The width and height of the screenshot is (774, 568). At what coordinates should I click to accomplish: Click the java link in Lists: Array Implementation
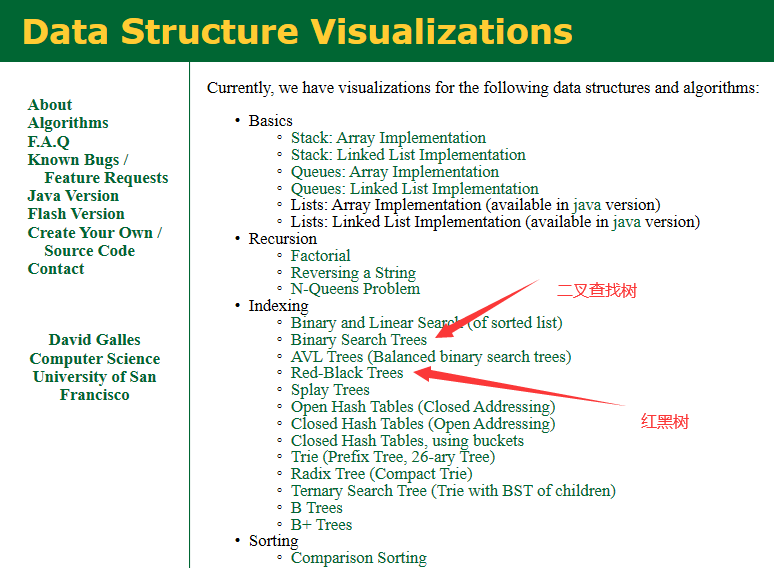tap(587, 205)
